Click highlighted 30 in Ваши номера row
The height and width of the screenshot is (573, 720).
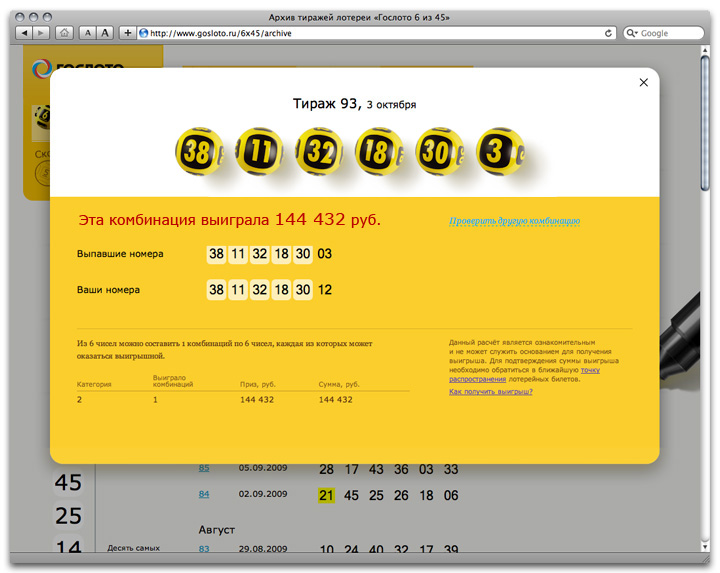[x=303, y=290]
